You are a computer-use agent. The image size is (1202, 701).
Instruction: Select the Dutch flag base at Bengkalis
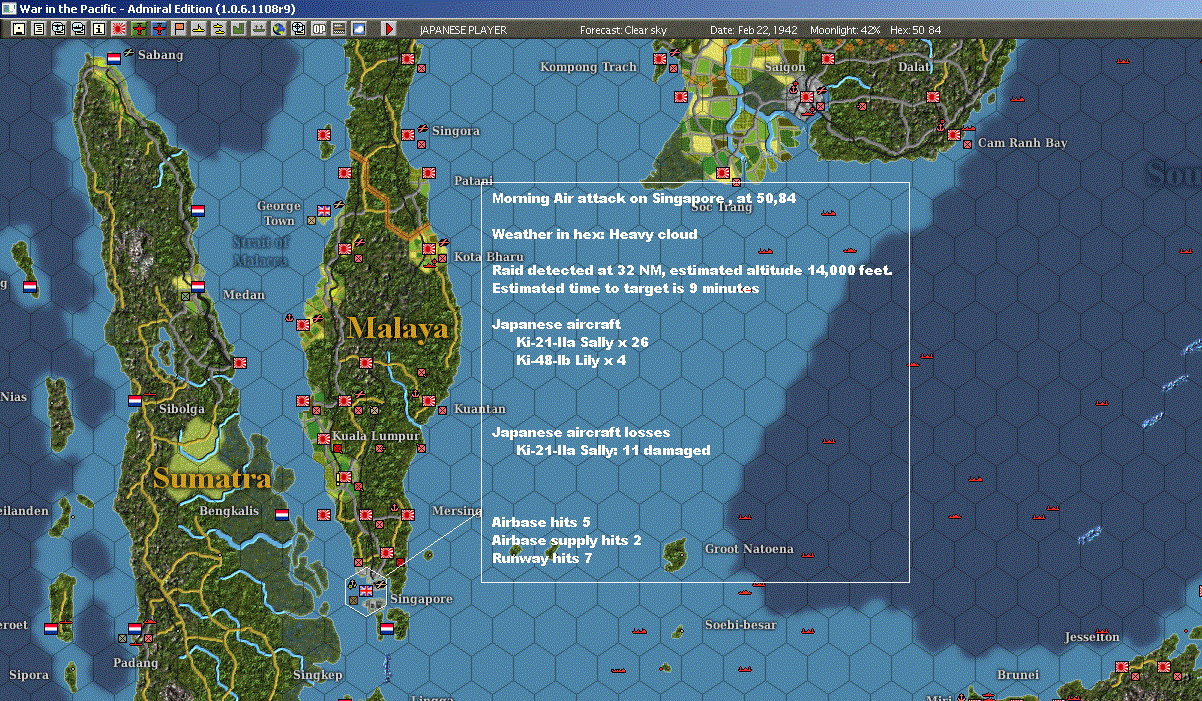282,515
